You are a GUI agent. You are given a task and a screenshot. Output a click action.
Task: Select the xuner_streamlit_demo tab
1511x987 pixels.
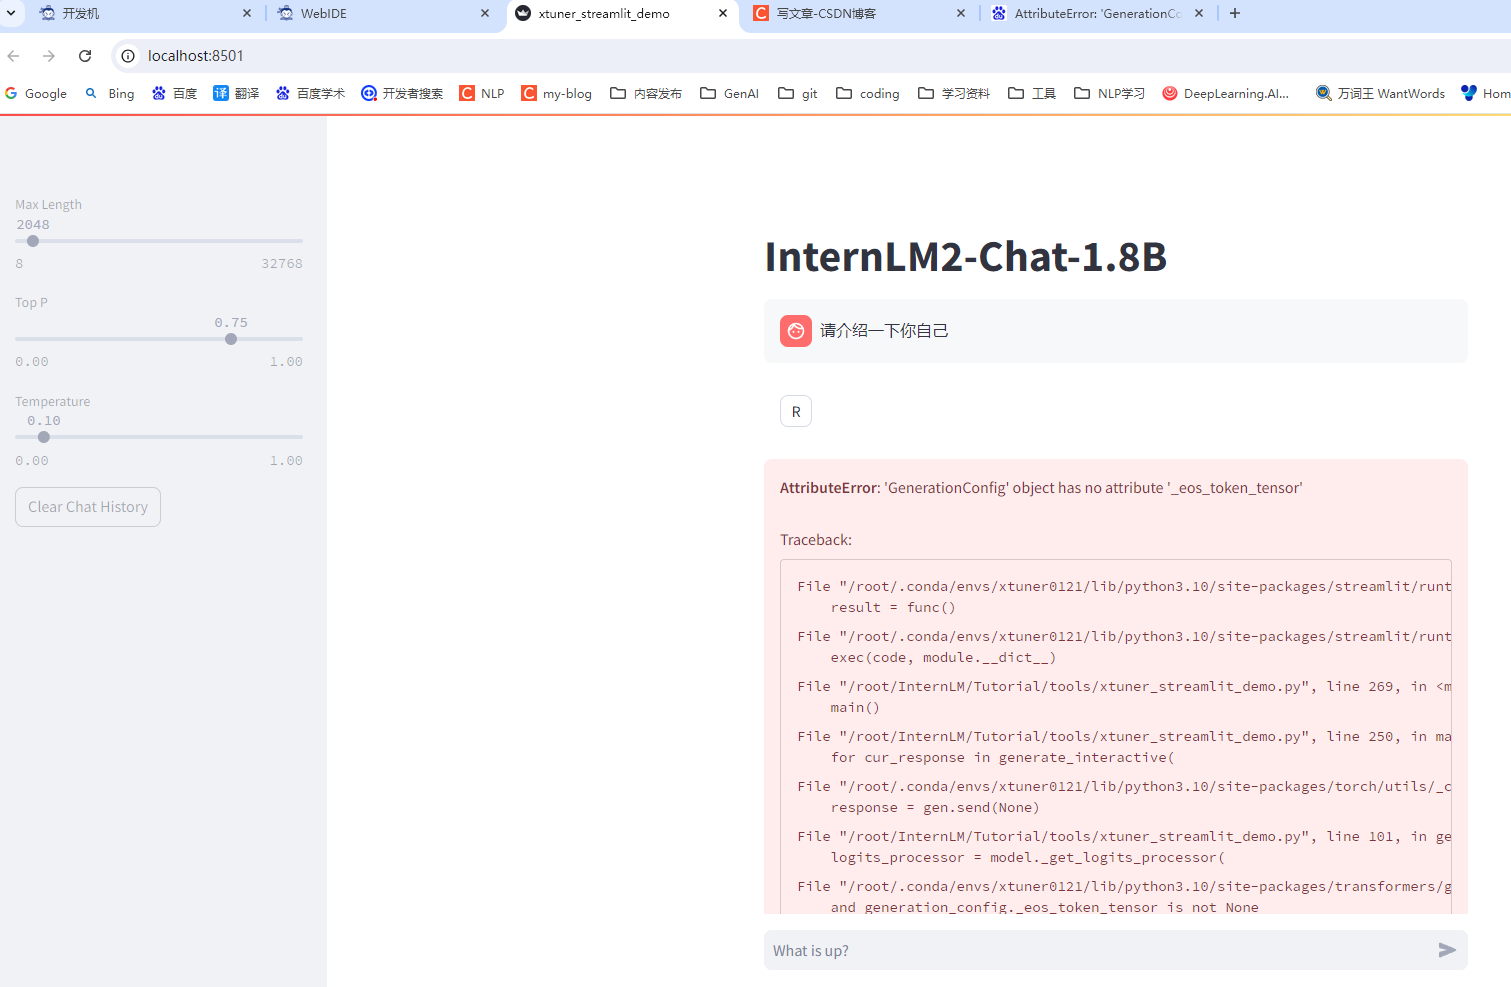click(x=622, y=13)
